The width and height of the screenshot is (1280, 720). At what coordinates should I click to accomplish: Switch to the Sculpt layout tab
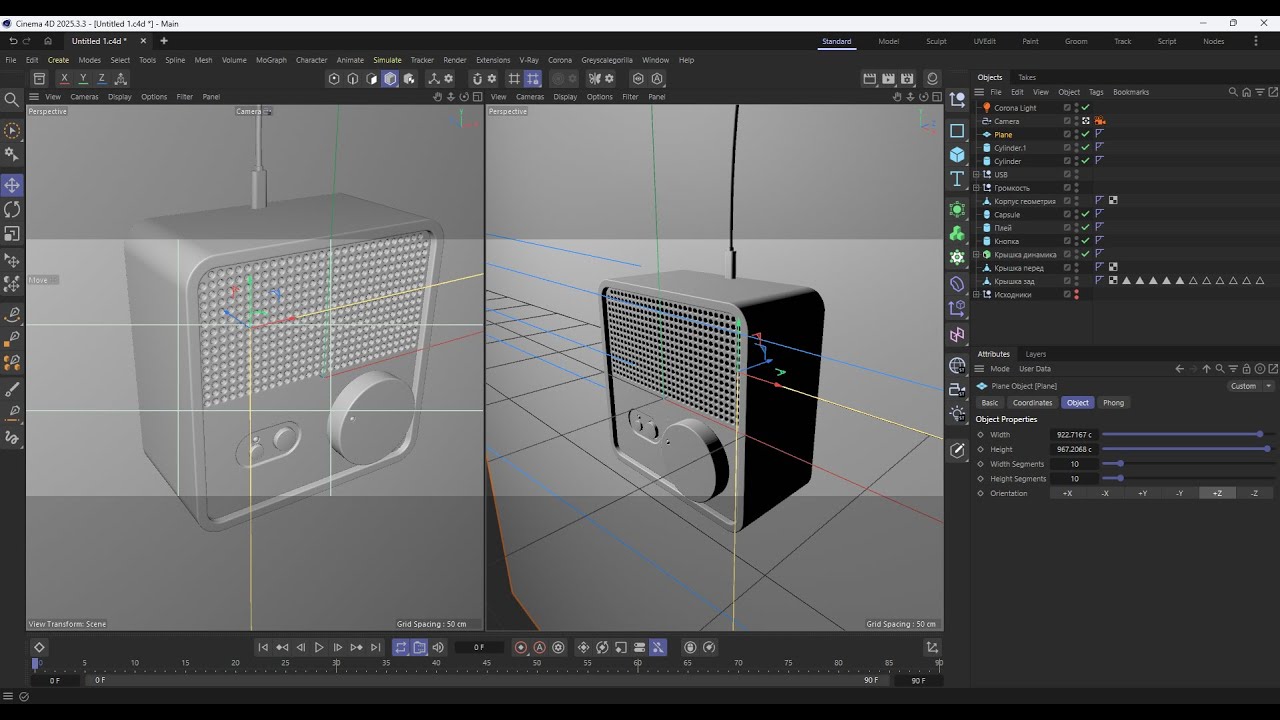point(936,41)
